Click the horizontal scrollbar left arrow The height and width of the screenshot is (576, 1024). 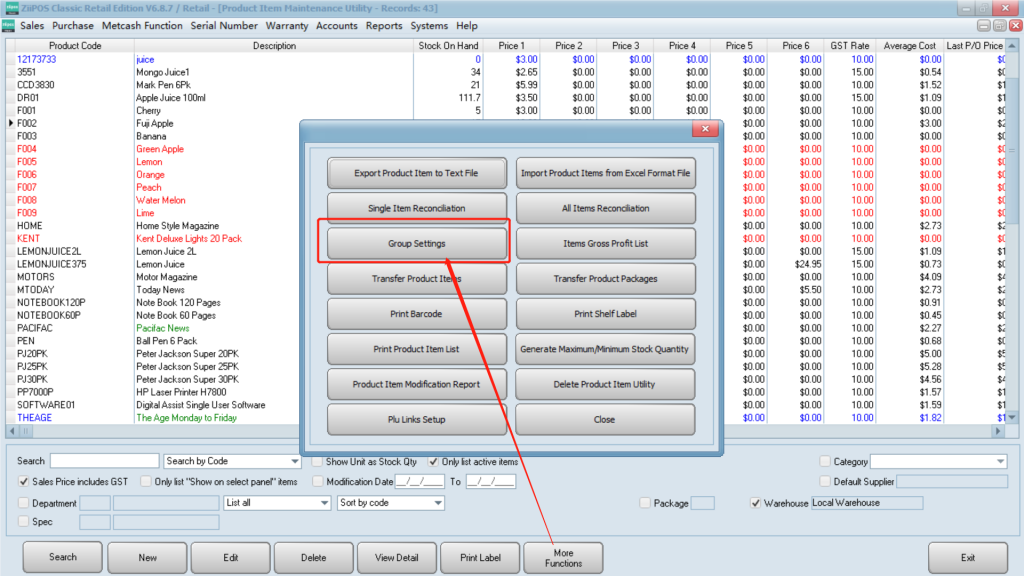(12, 431)
